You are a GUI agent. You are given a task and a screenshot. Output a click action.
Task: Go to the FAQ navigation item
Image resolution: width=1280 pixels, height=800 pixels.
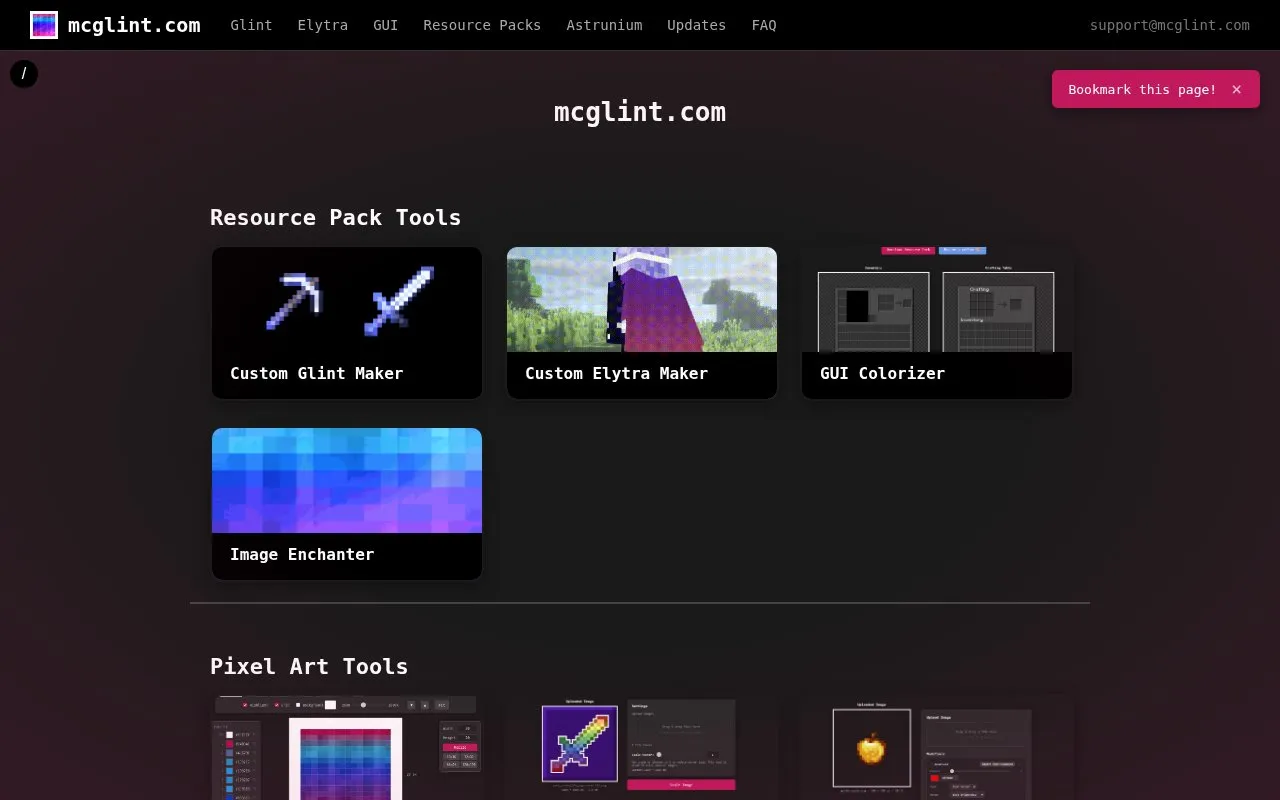coord(764,25)
